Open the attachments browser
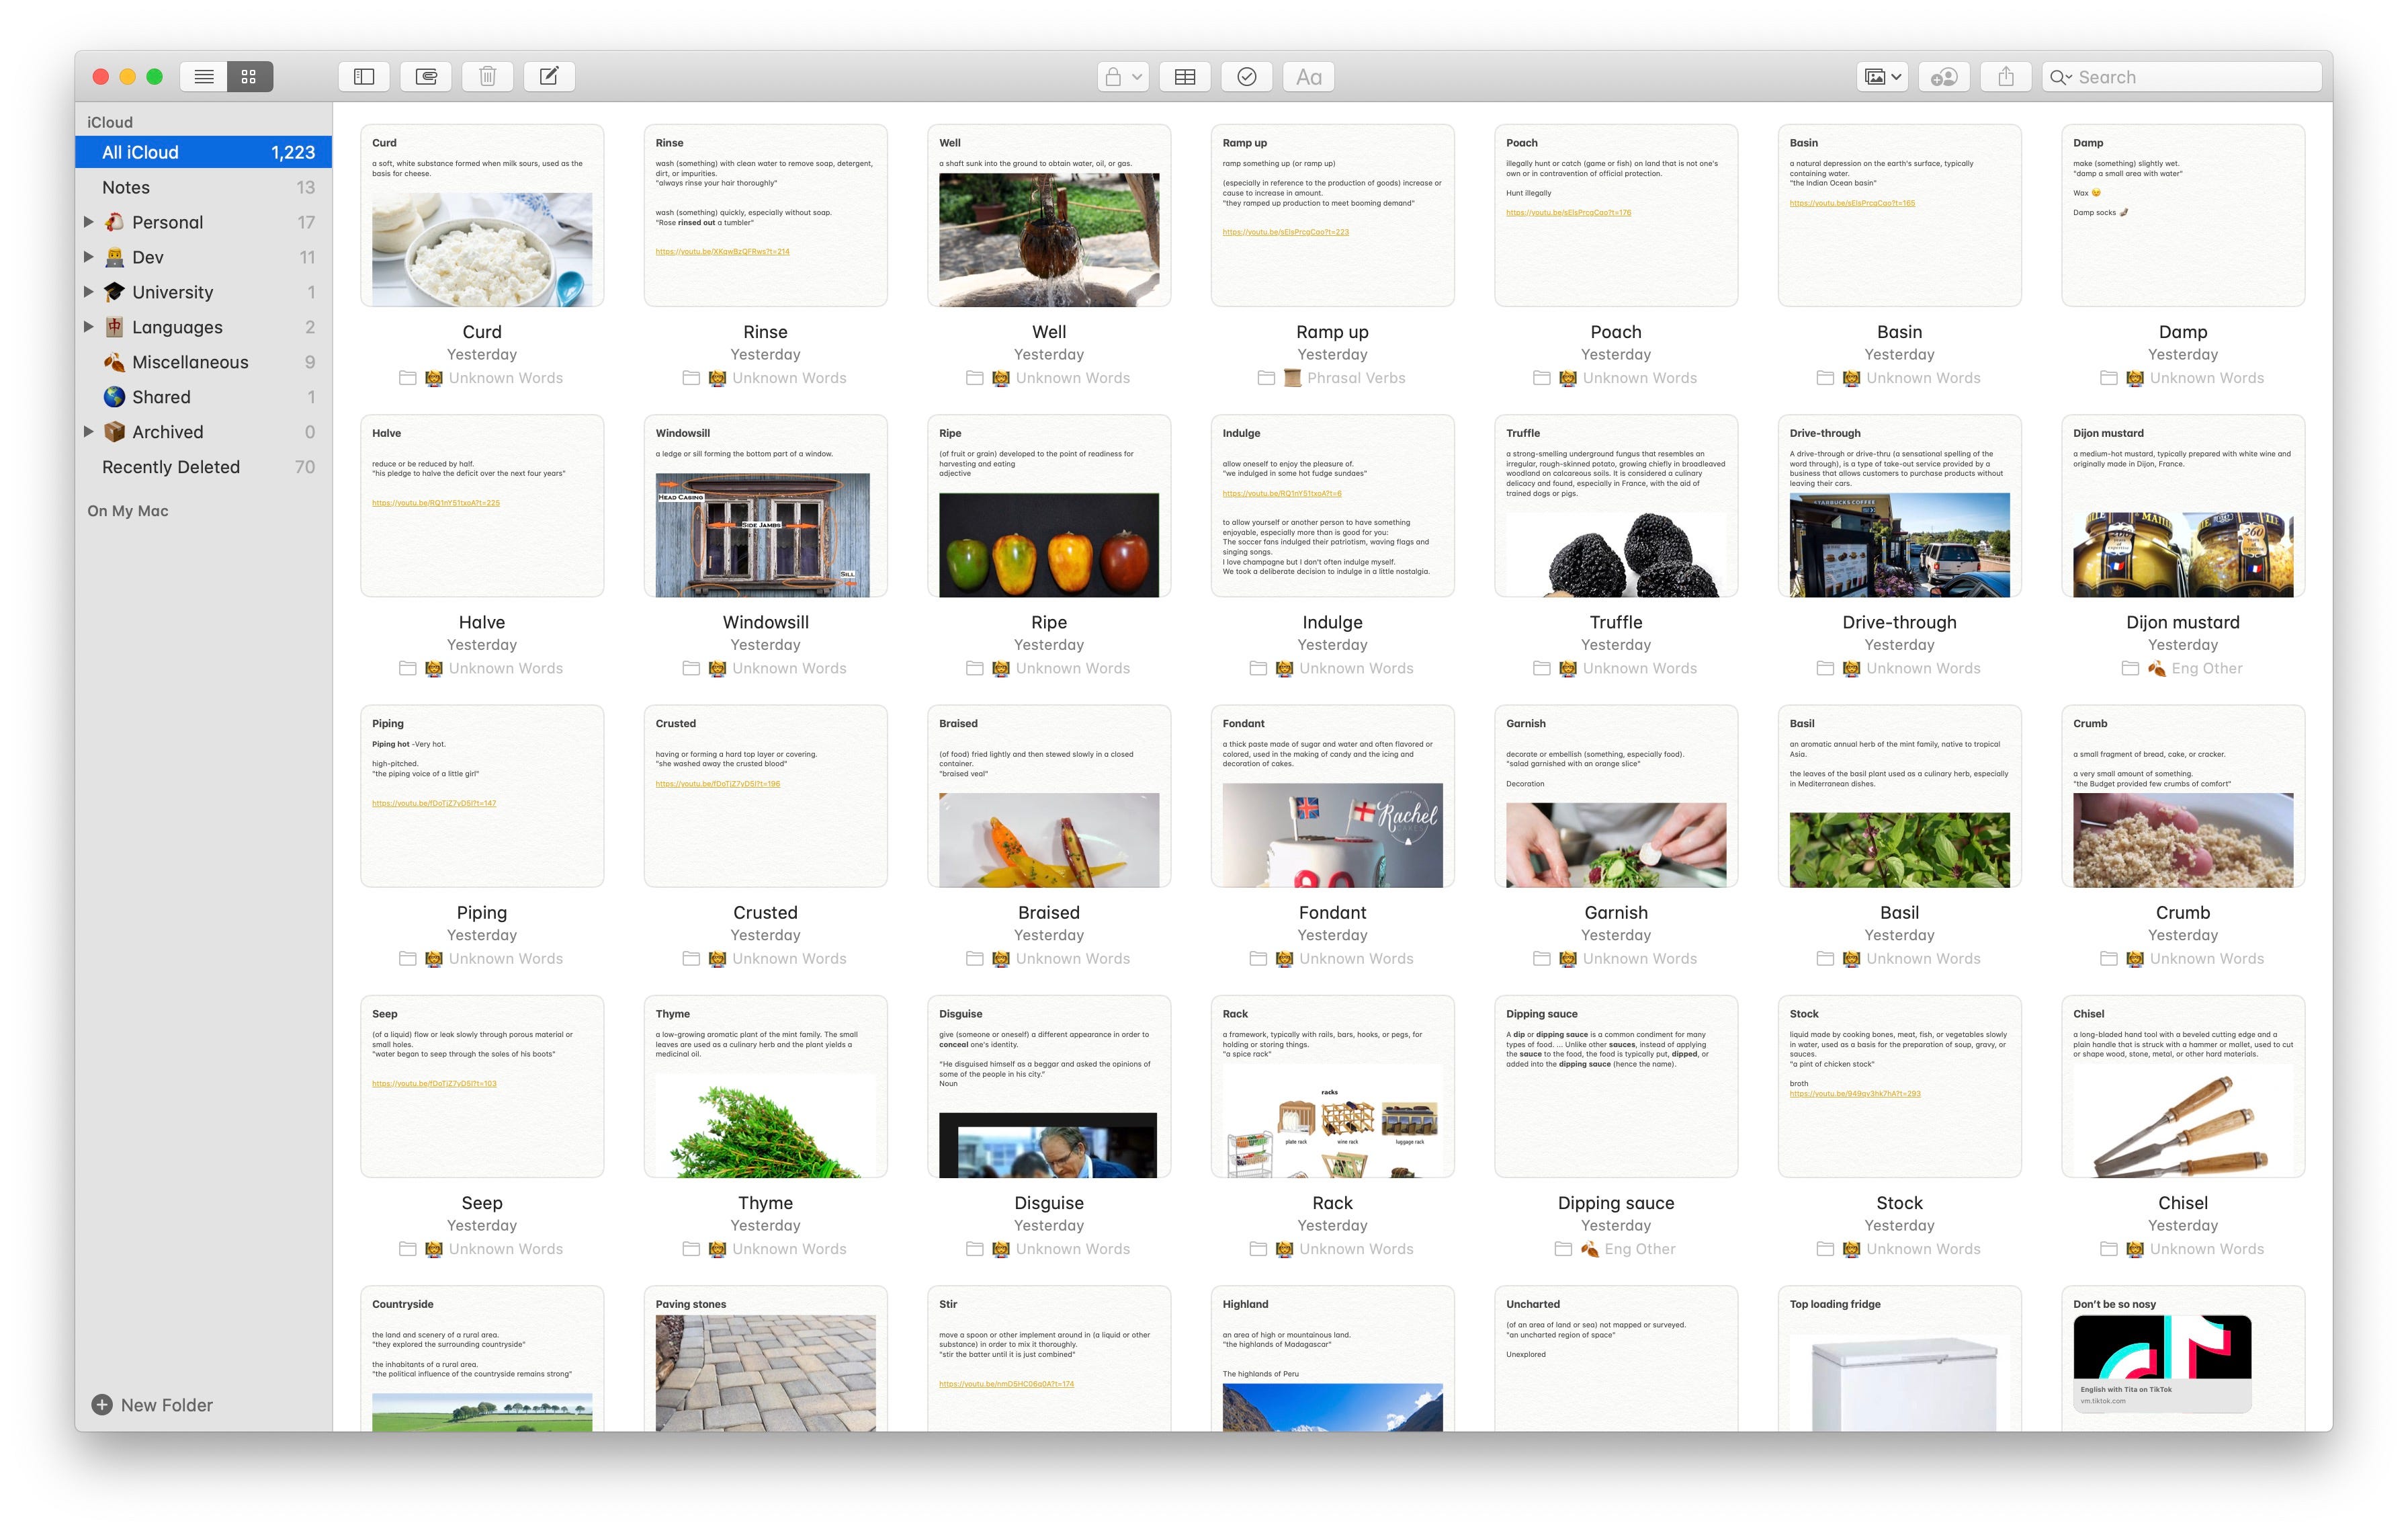 click(x=426, y=77)
